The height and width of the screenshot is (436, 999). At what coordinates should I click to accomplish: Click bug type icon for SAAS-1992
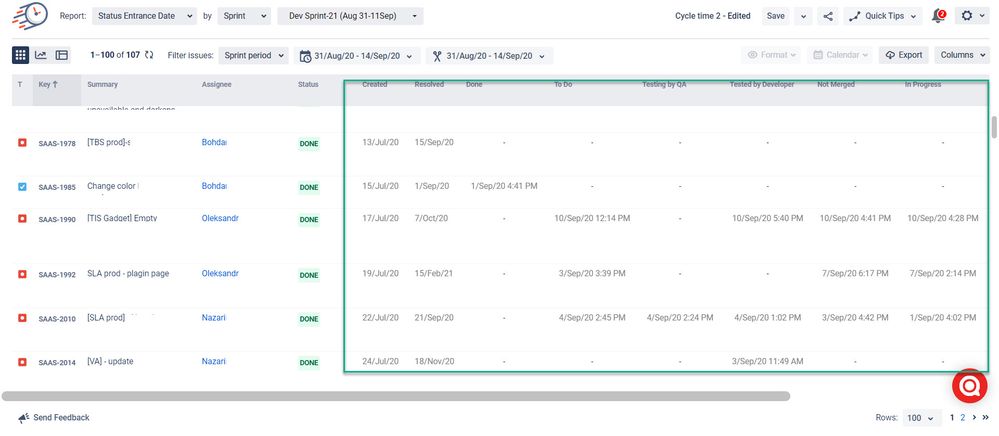pyautogui.click(x=22, y=274)
